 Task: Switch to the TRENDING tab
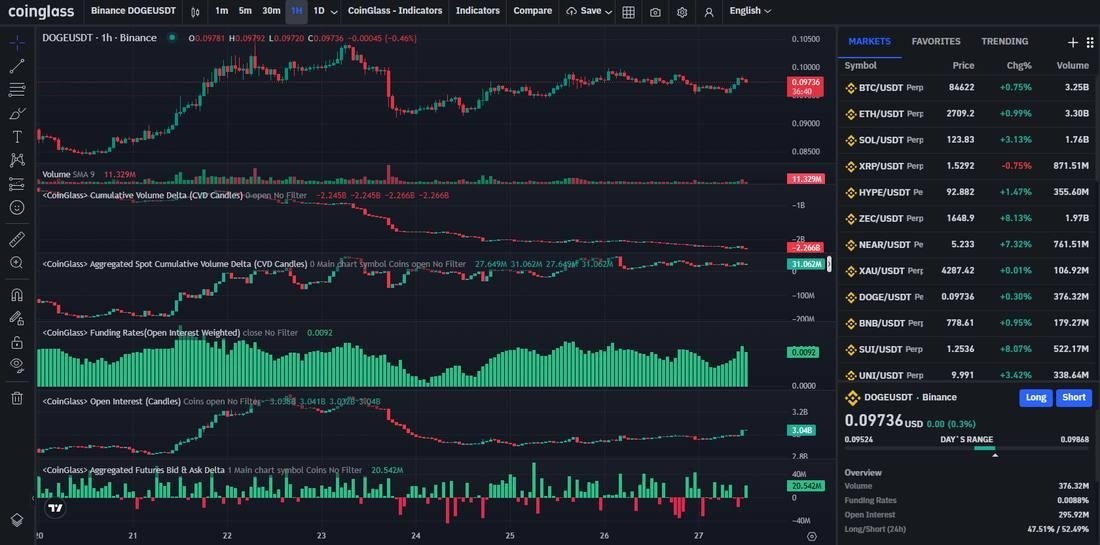[1005, 41]
